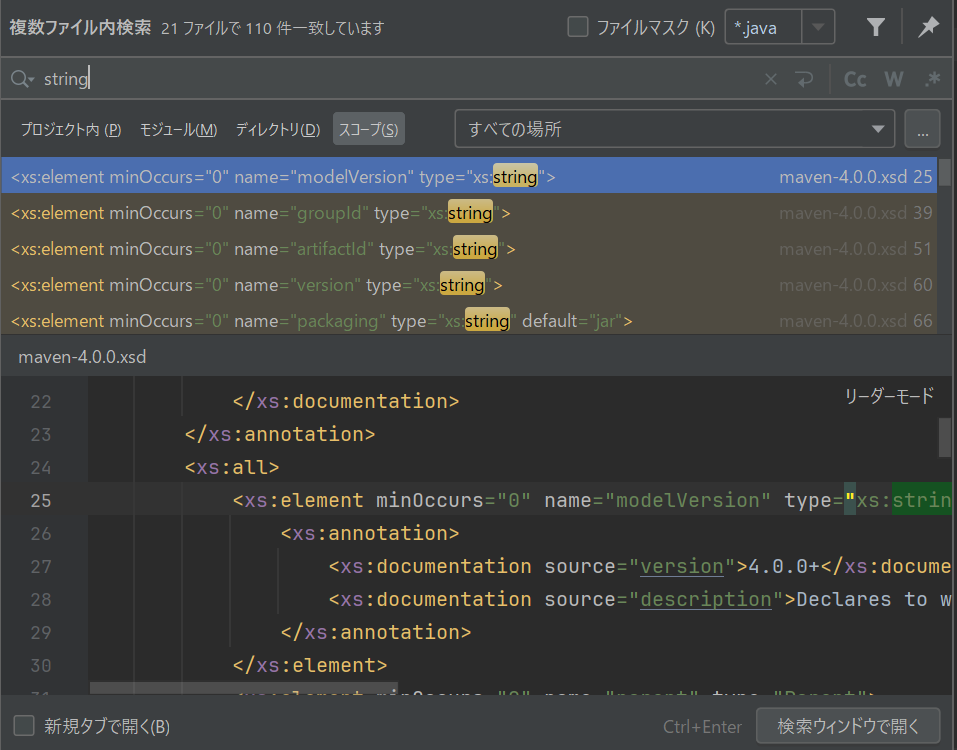This screenshot has height=750, width=957.
Task: Switch to モジュール tab
Action: coord(178,129)
